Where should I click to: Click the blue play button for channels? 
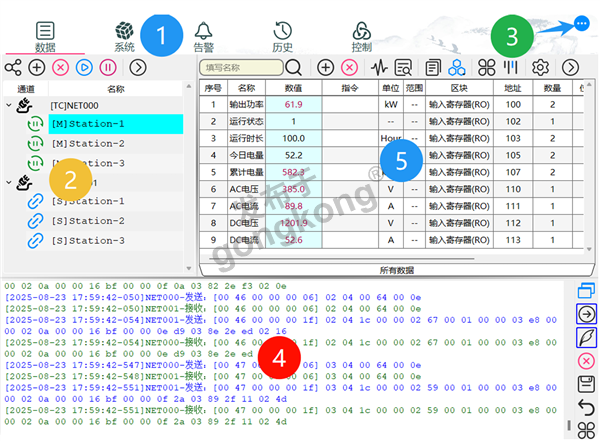pos(83,67)
